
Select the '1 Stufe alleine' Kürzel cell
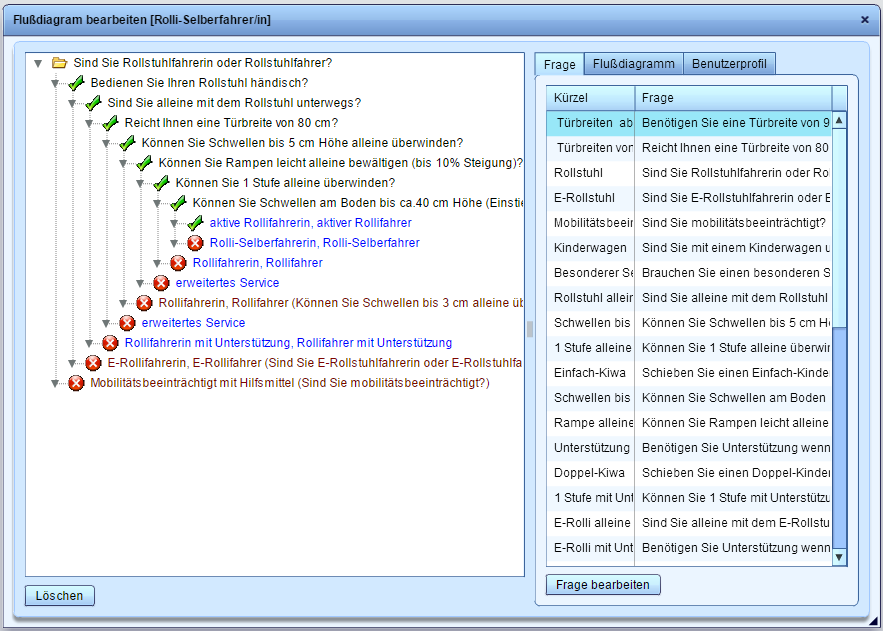click(x=591, y=348)
